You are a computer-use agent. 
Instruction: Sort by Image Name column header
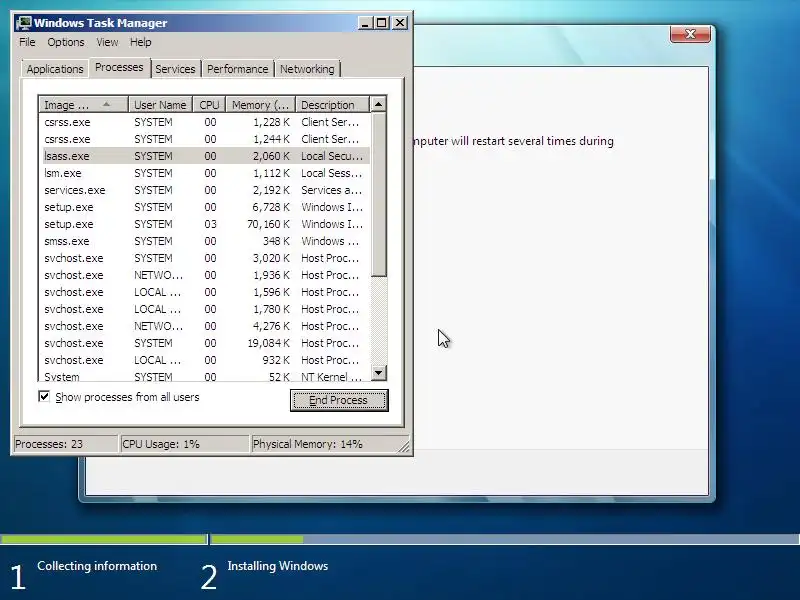(83, 105)
